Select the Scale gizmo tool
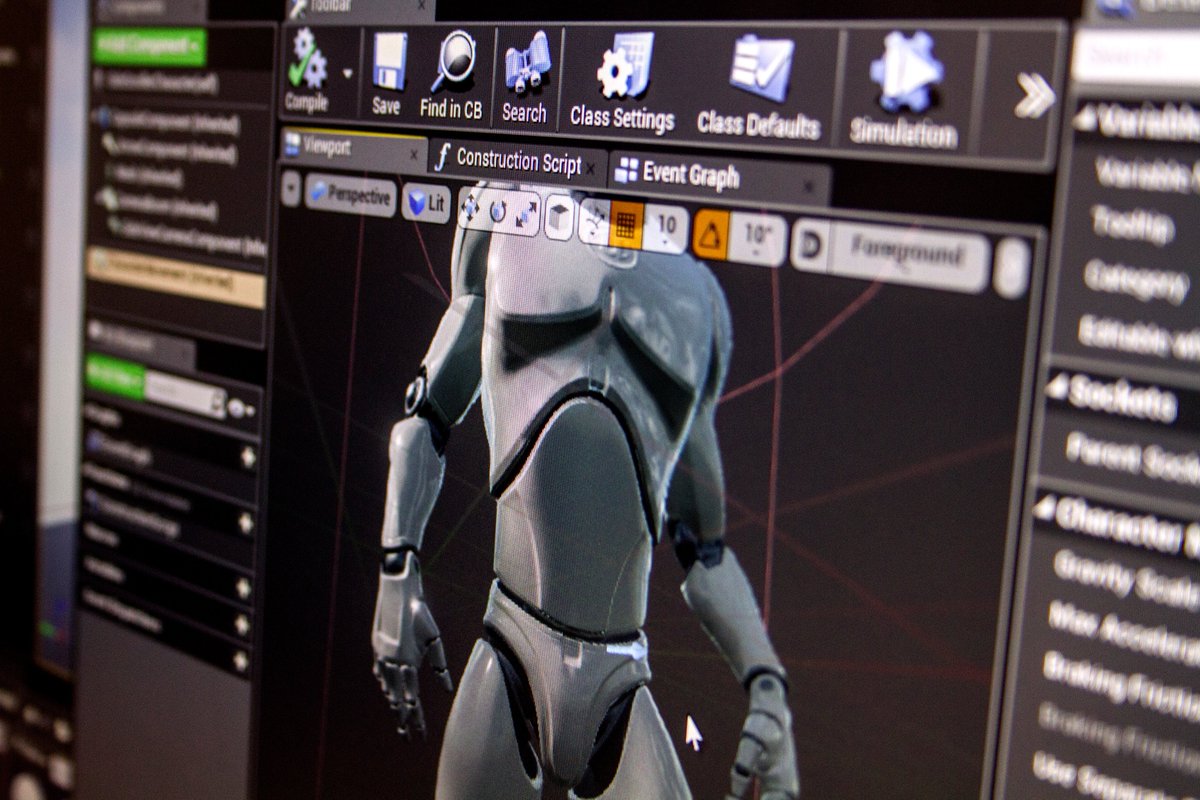The height and width of the screenshot is (800, 1200). pos(527,215)
